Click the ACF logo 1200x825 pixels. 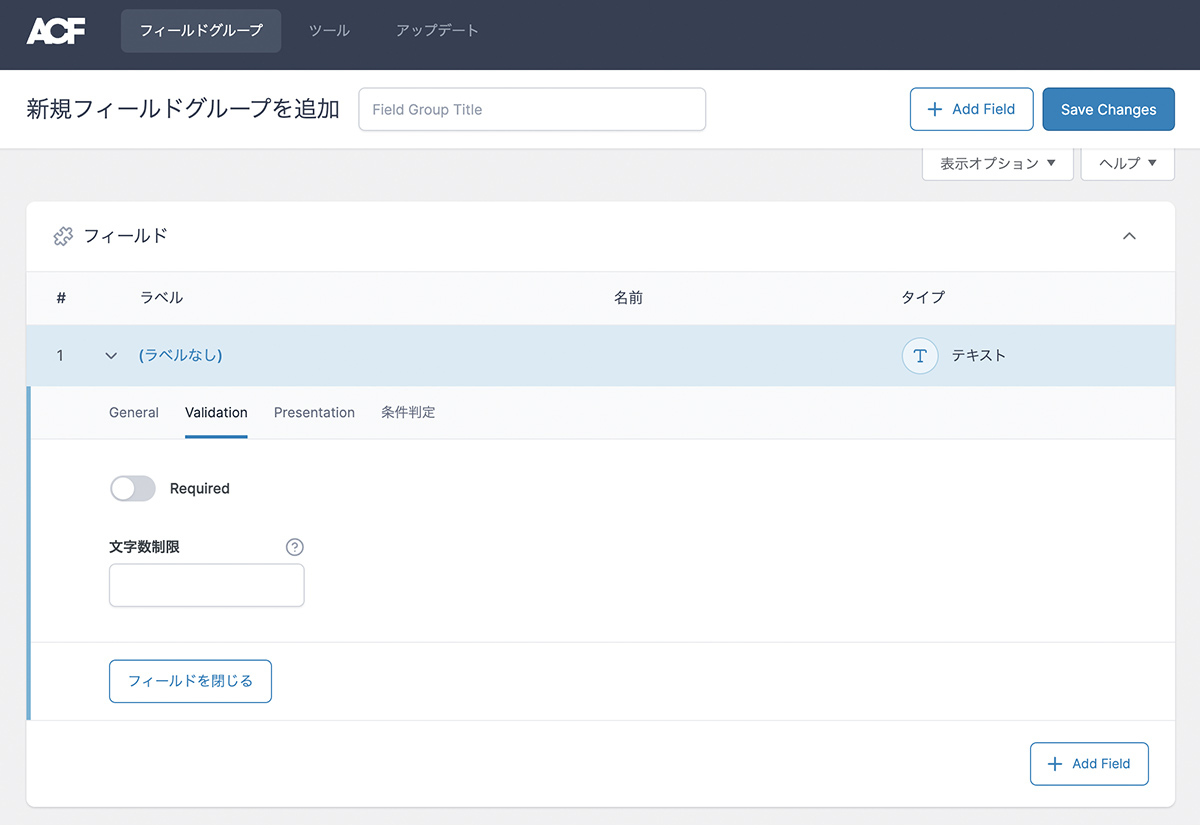click(x=56, y=31)
